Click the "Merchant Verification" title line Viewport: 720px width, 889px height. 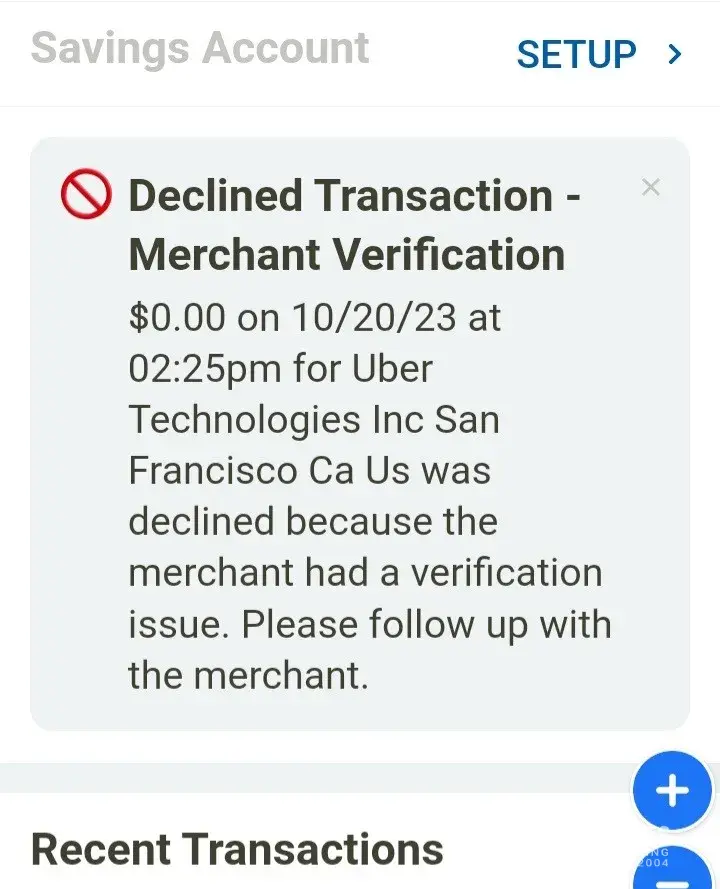[x=347, y=255]
